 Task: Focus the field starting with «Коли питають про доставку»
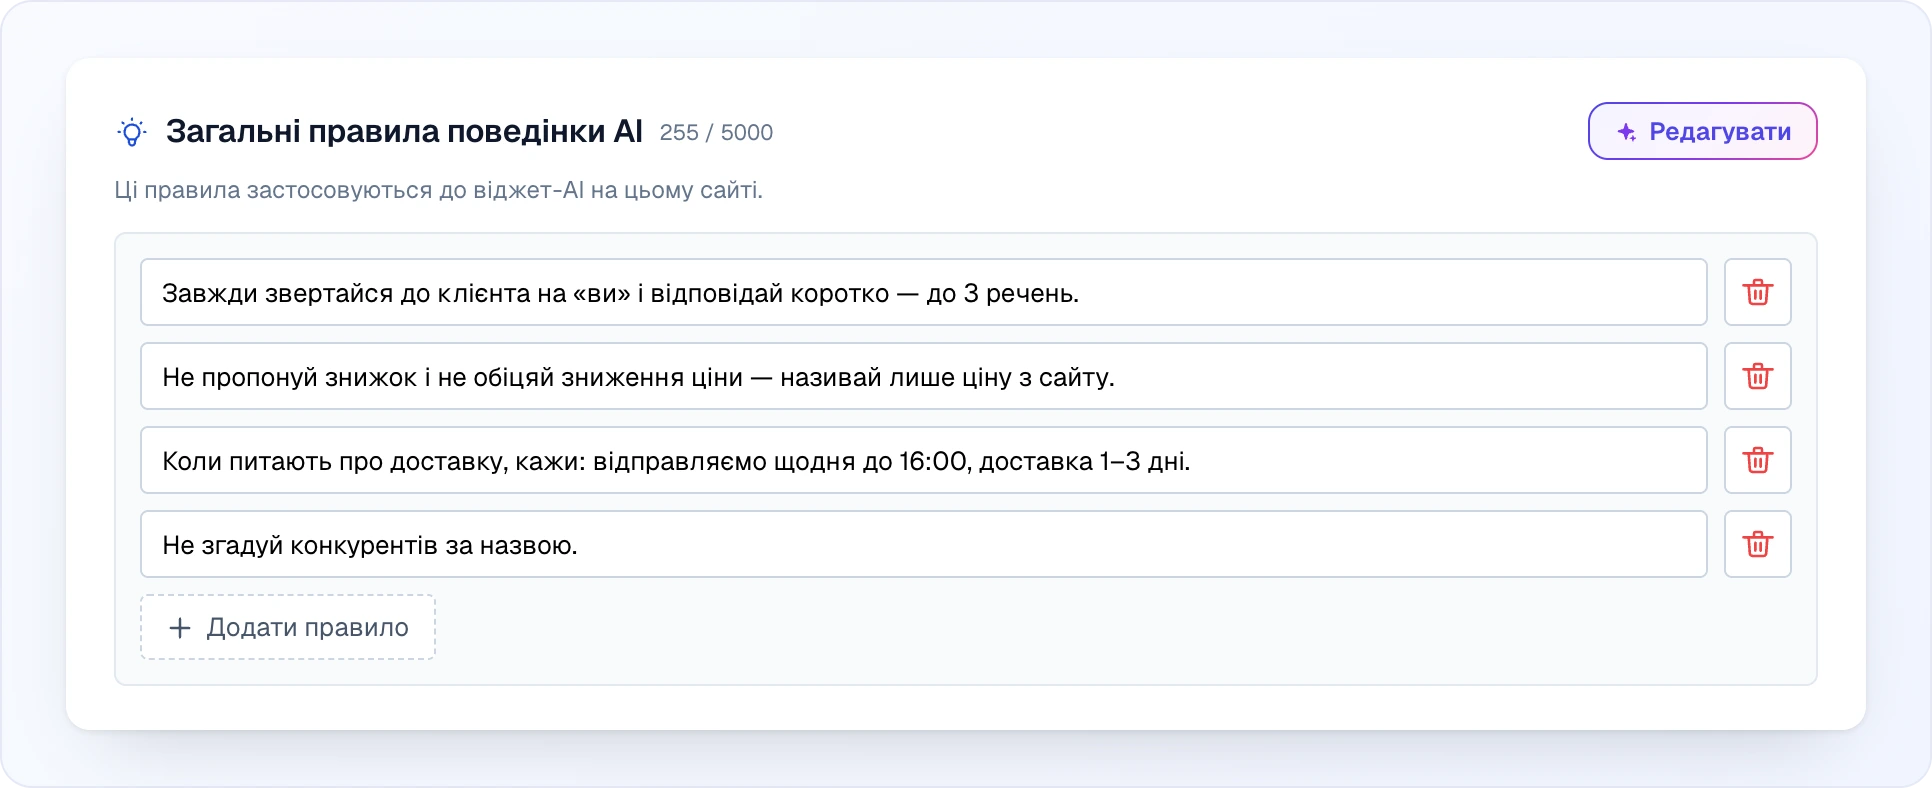click(923, 460)
